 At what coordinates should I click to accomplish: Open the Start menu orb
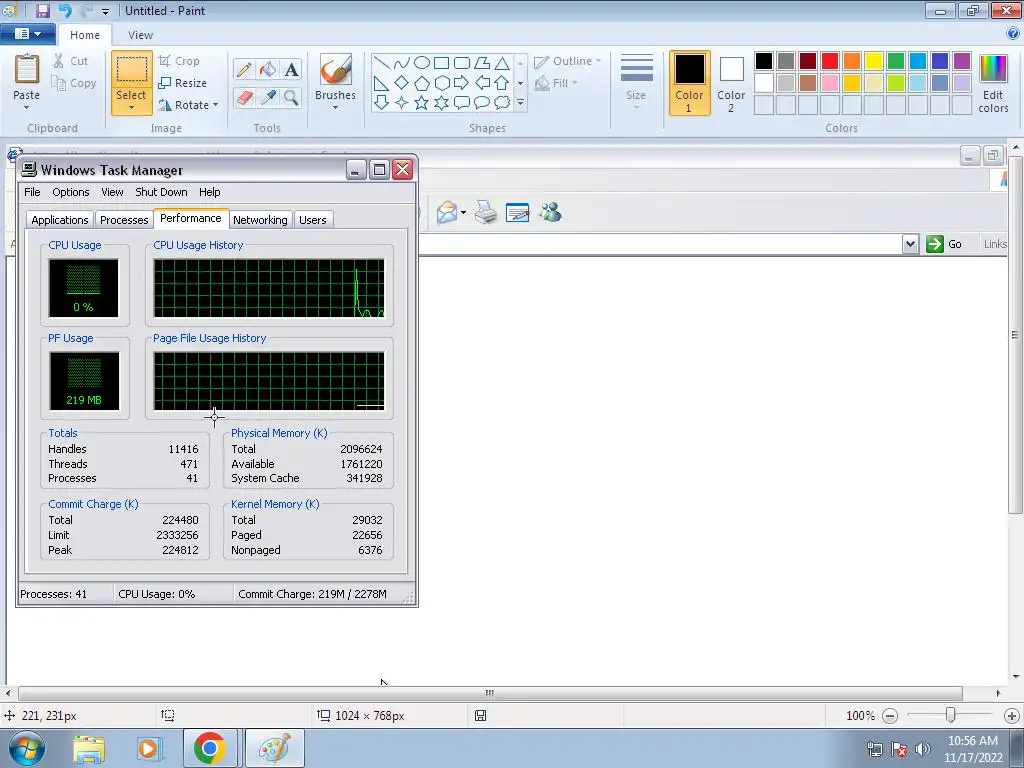[27, 748]
